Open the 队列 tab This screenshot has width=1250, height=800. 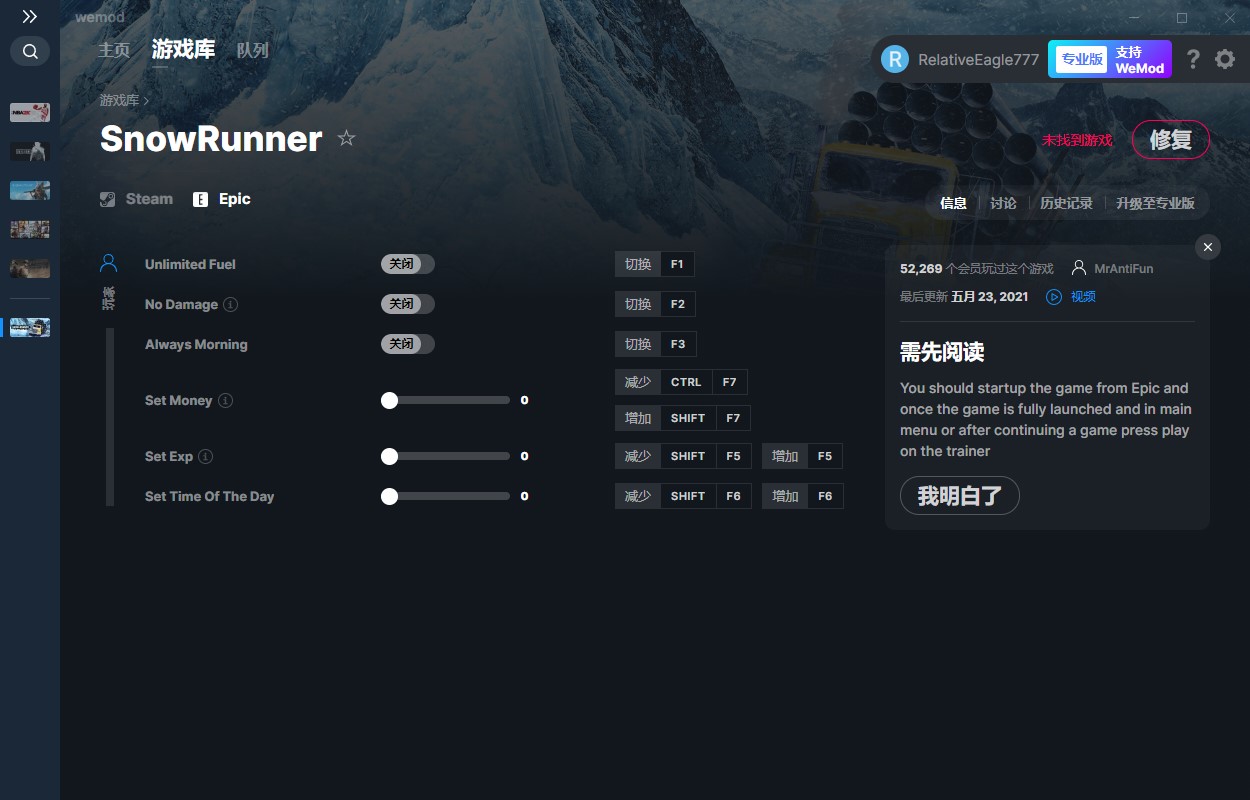253,50
